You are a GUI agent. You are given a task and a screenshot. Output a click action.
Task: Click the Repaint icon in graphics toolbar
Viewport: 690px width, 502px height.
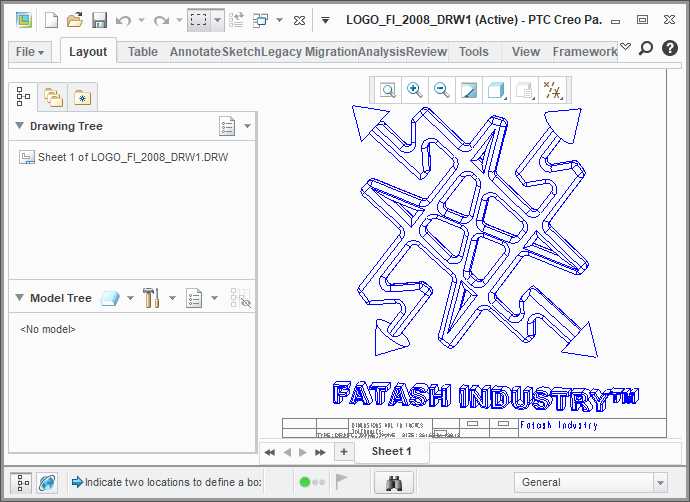(469, 90)
